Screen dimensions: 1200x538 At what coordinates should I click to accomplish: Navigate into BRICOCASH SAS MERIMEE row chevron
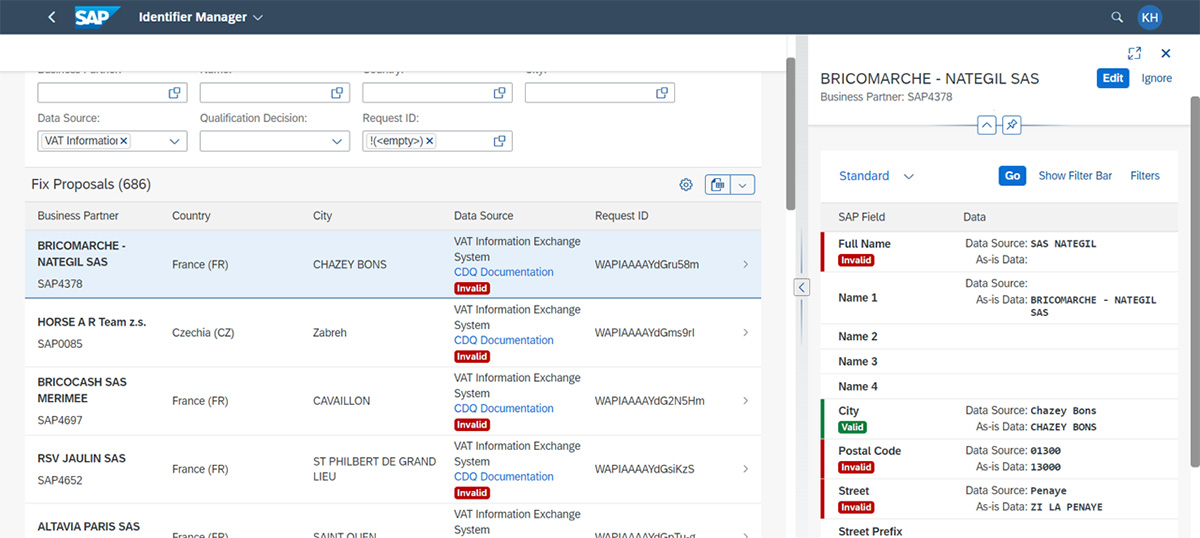[745, 400]
